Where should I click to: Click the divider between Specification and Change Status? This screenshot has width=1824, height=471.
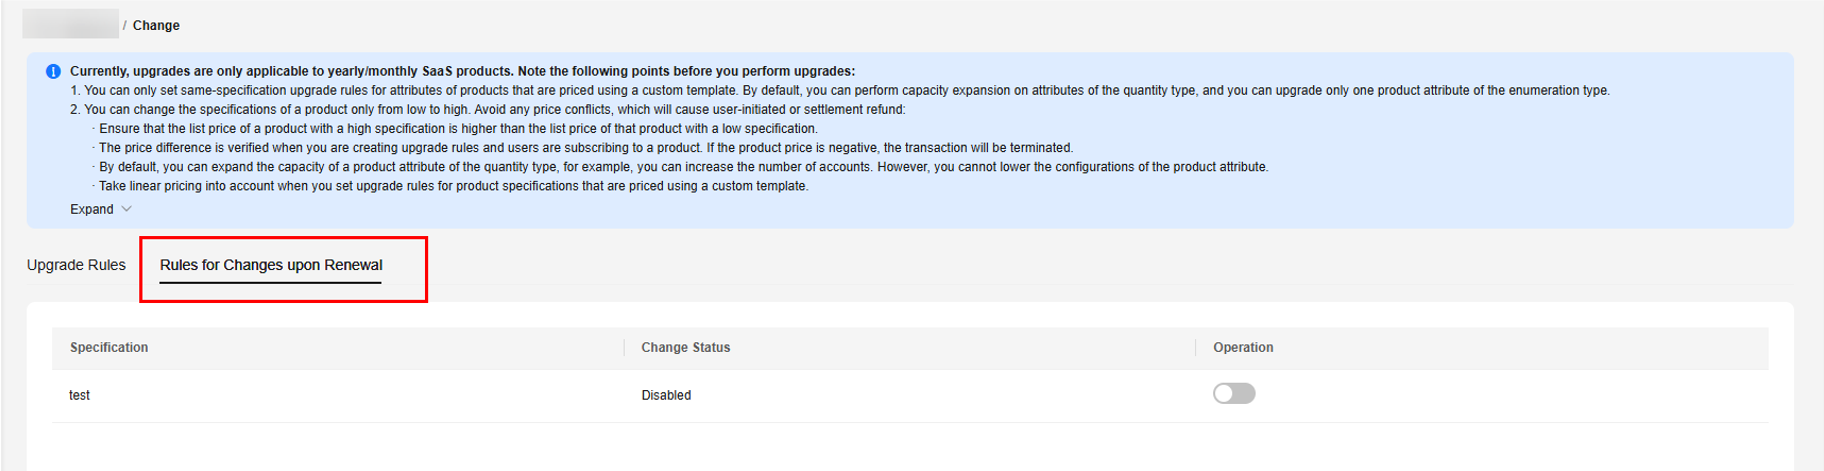(625, 347)
